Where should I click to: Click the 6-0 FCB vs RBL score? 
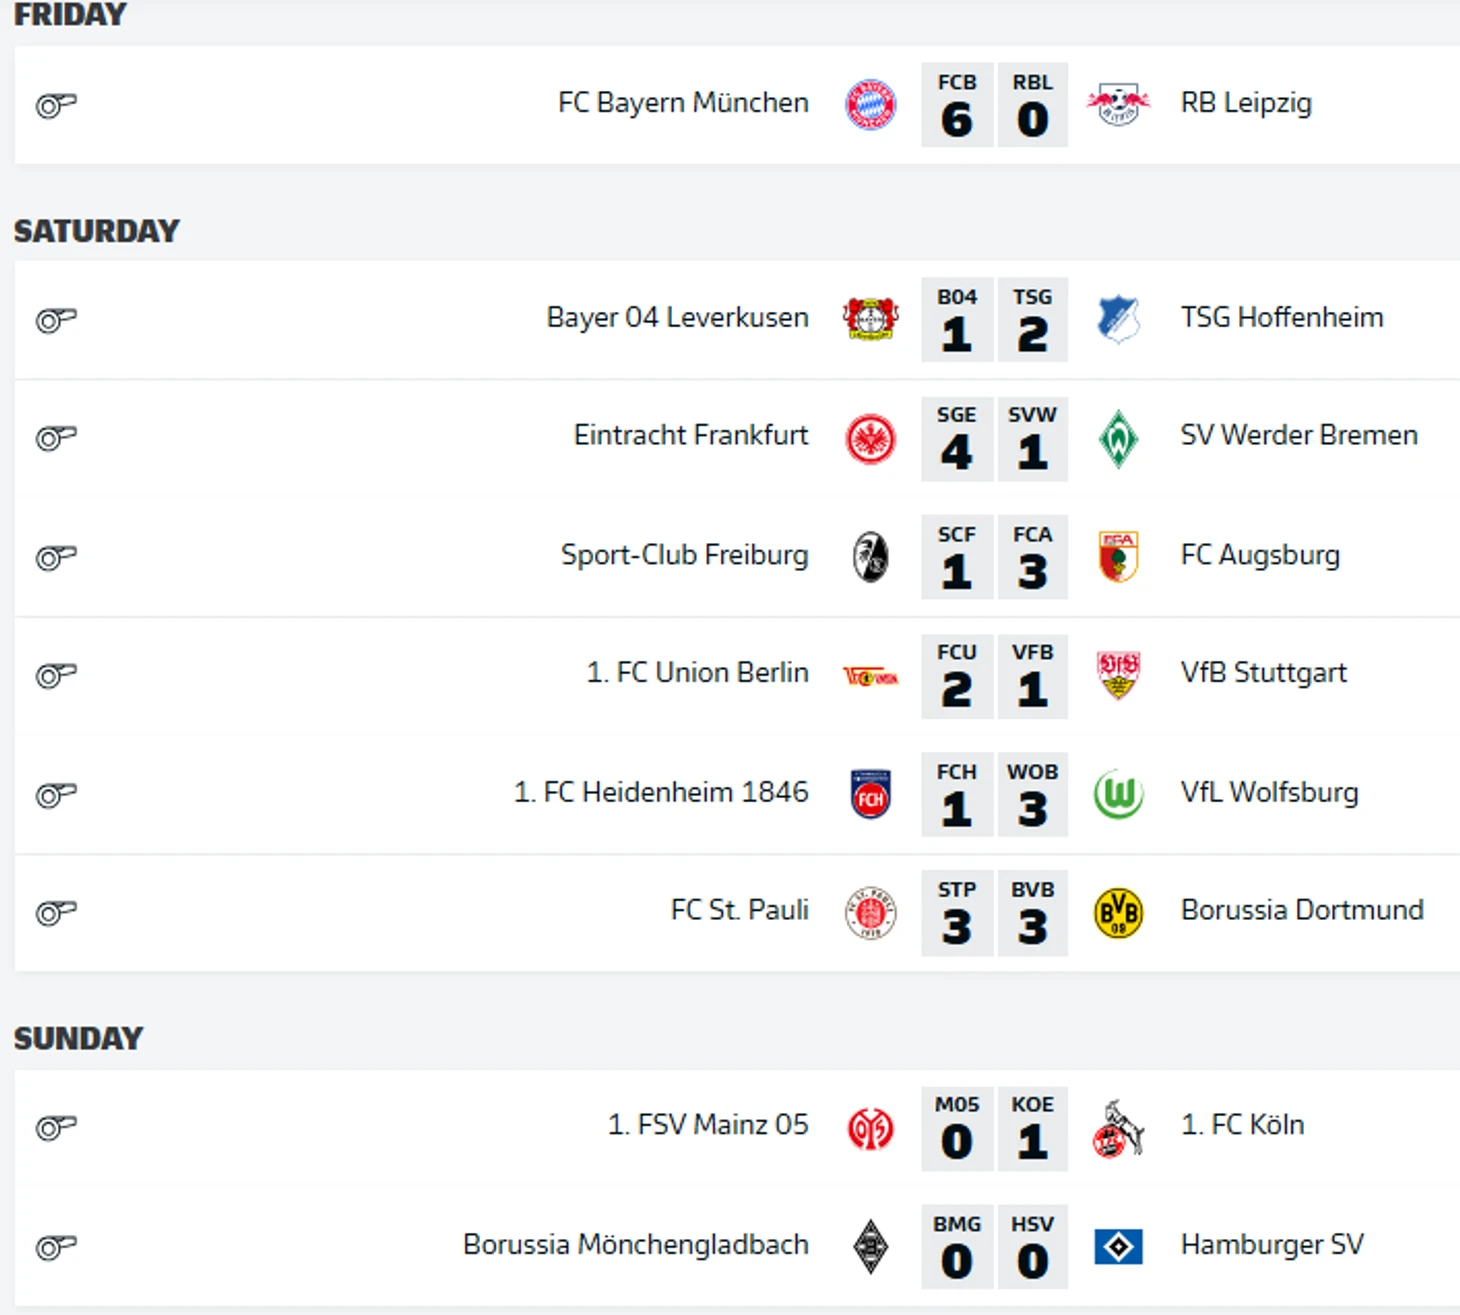click(994, 105)
